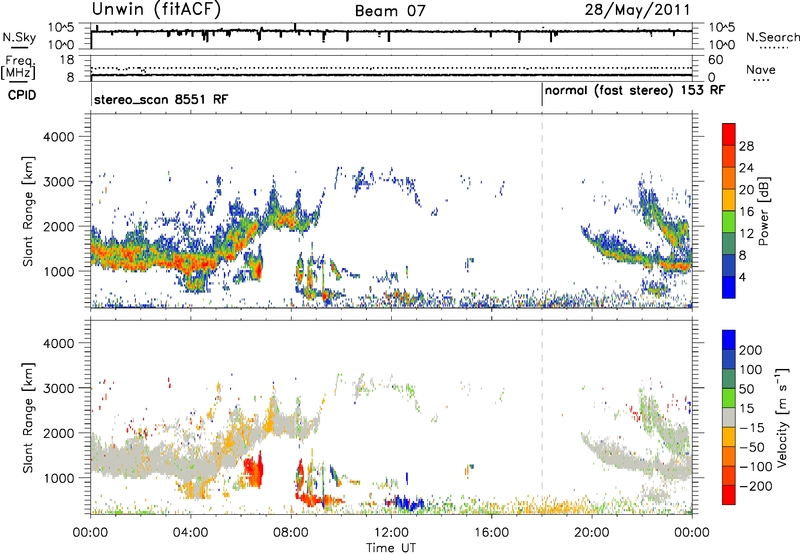Viewport: 800px width, 554px height.
Task: Click the '-50' tick on Velocity scale
Action: pos(751,447)
